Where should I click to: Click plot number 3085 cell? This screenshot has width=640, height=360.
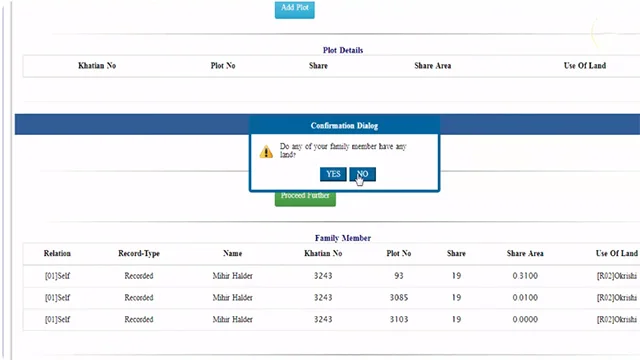(x=399, y=298)
